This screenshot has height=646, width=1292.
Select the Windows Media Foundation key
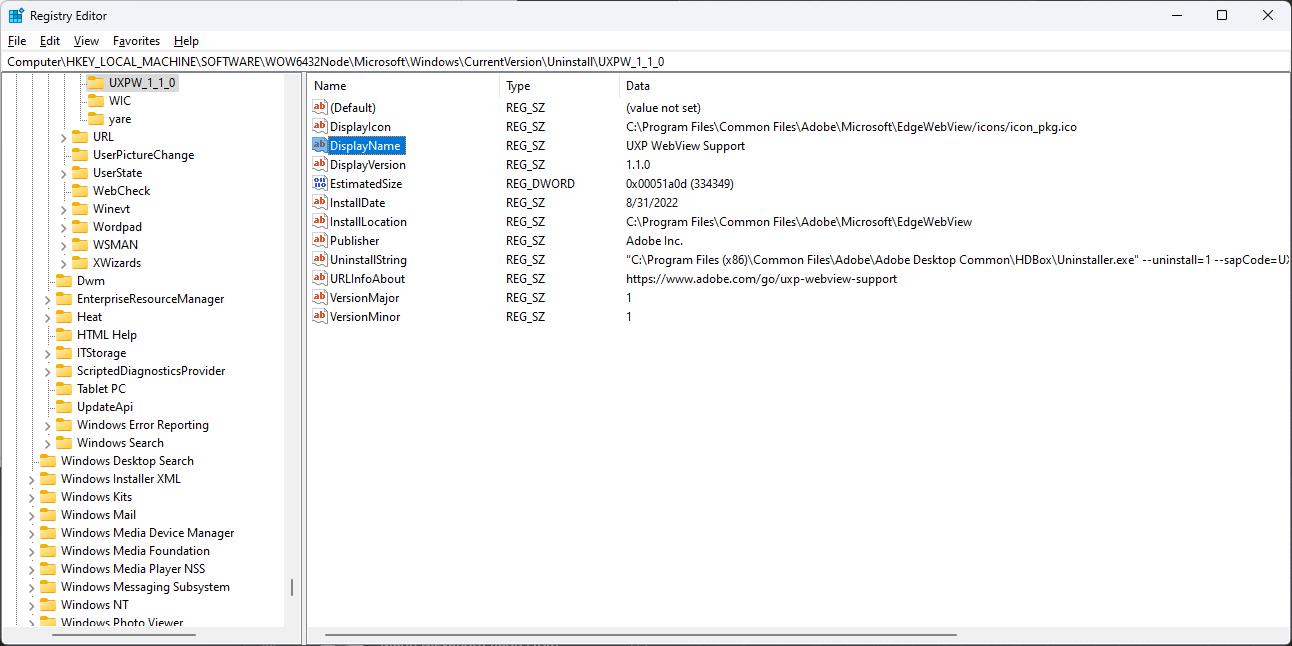pyautogui.click(x=135, y=551)
